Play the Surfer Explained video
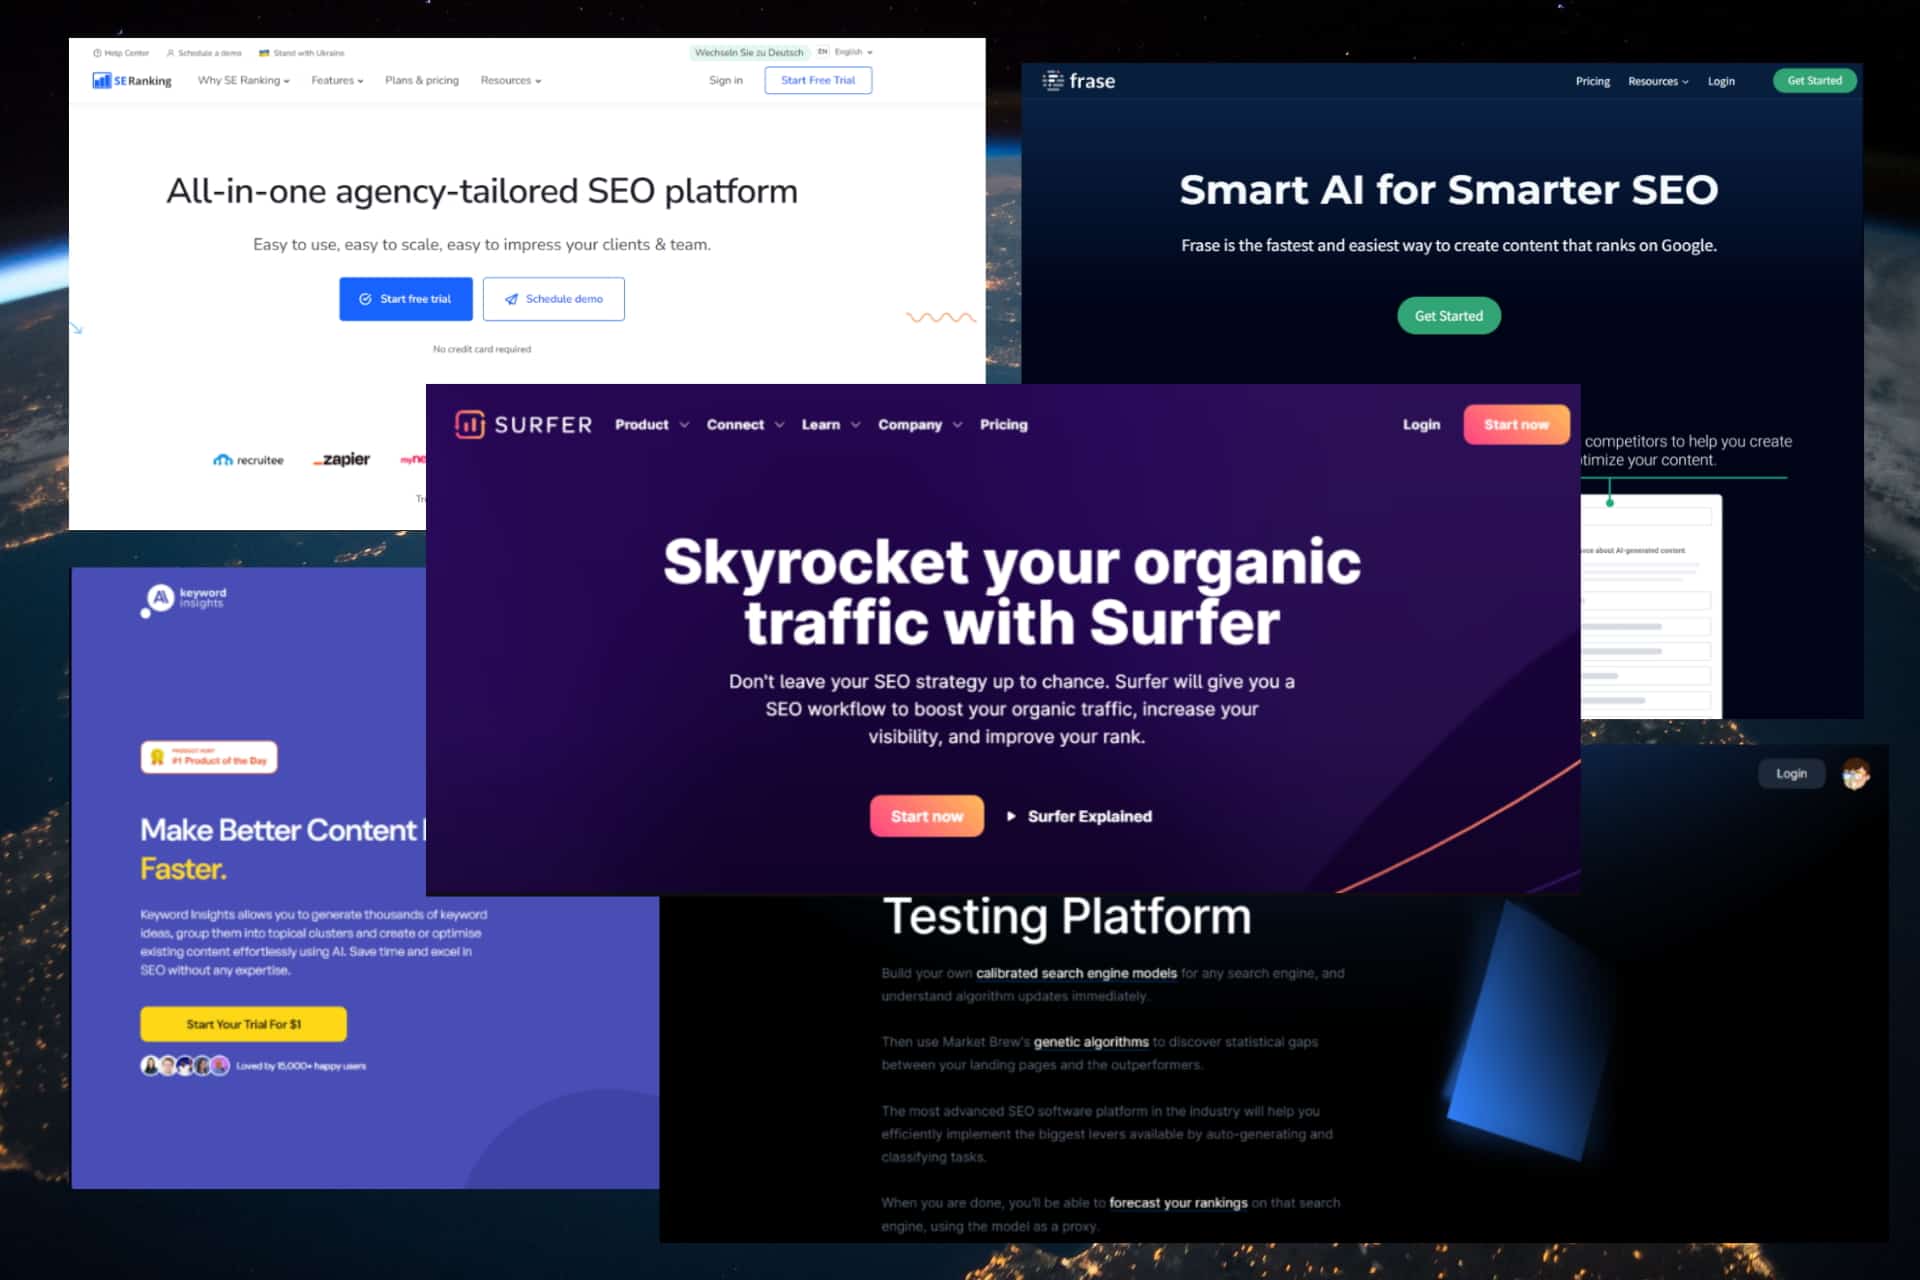Image resolution: width=1920 pixels, height=1280 pixels. (x=1079, y=817)
